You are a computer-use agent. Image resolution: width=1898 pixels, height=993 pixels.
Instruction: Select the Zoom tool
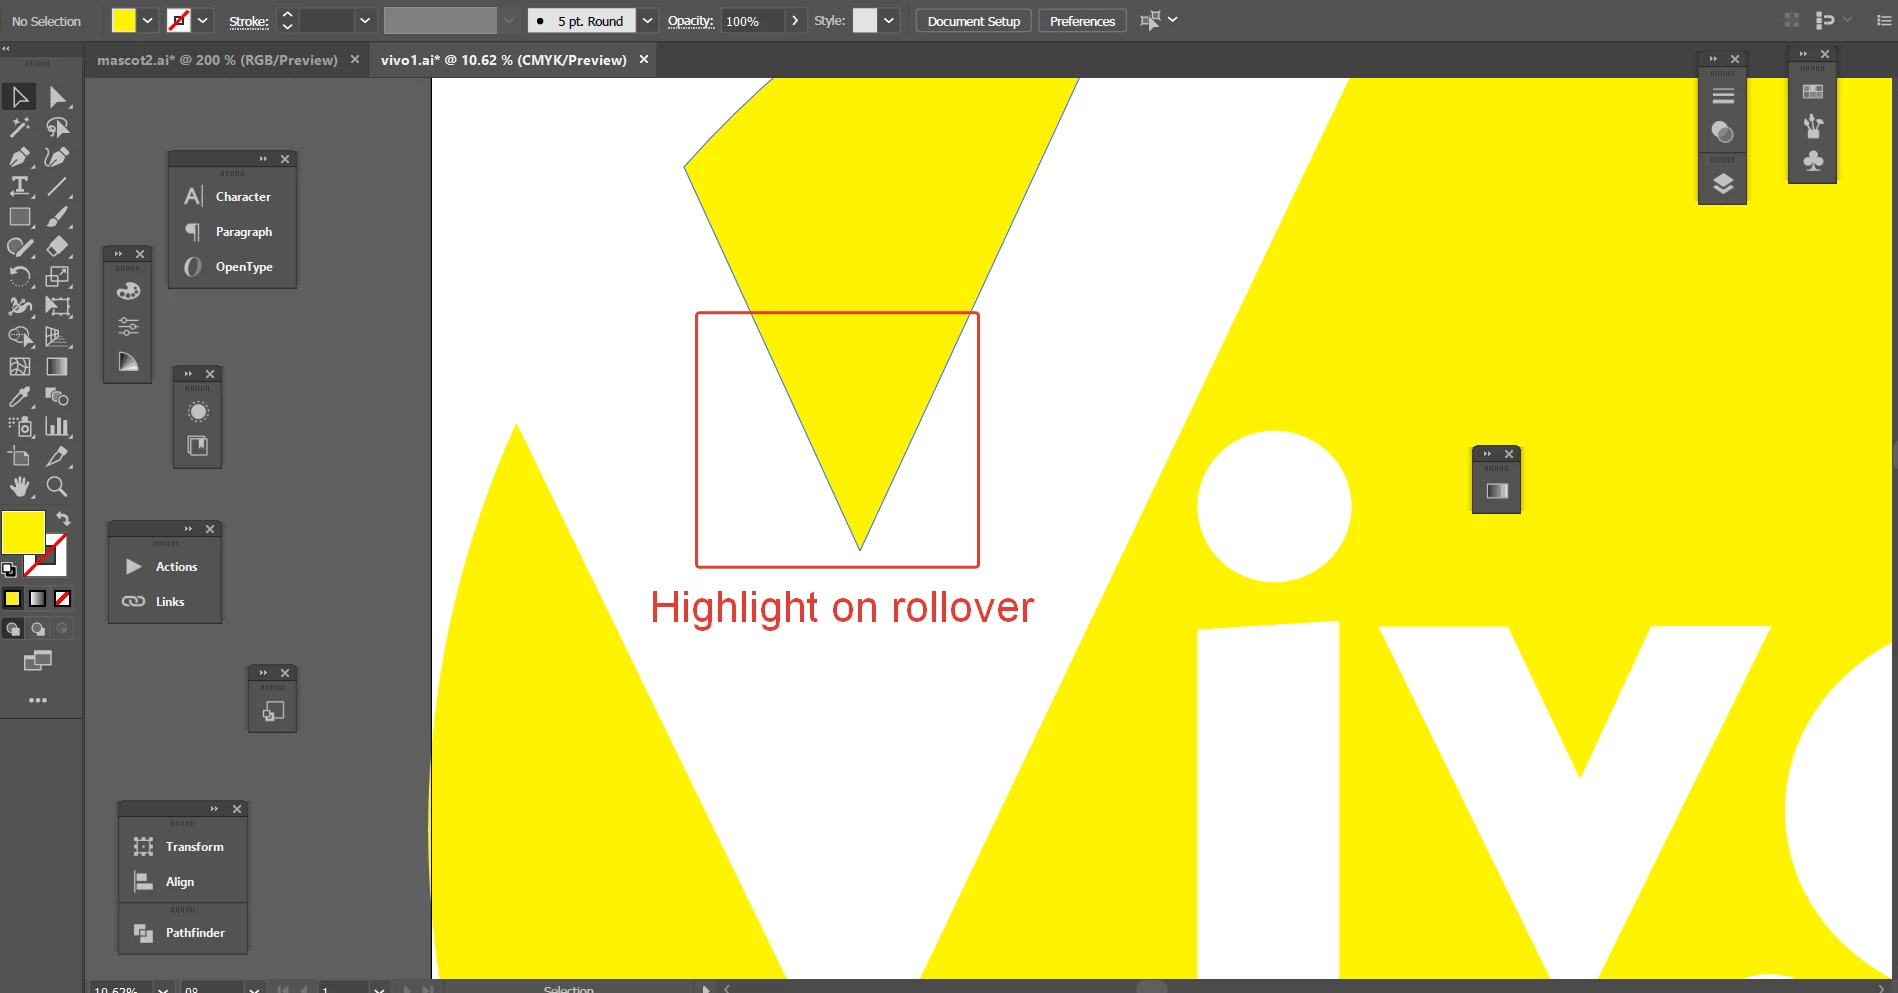tap(57, 487)
